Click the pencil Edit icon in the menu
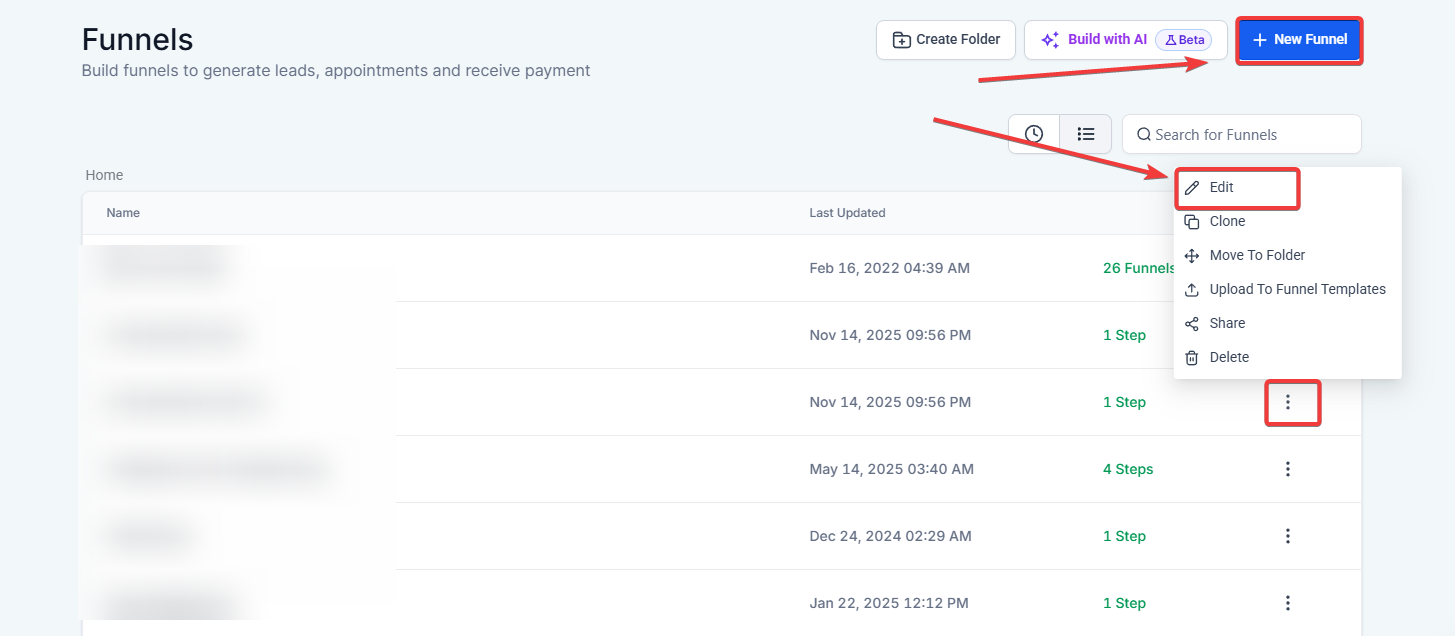Image resolution: width=1455 pixels, height=636 pixels. 1191,188
